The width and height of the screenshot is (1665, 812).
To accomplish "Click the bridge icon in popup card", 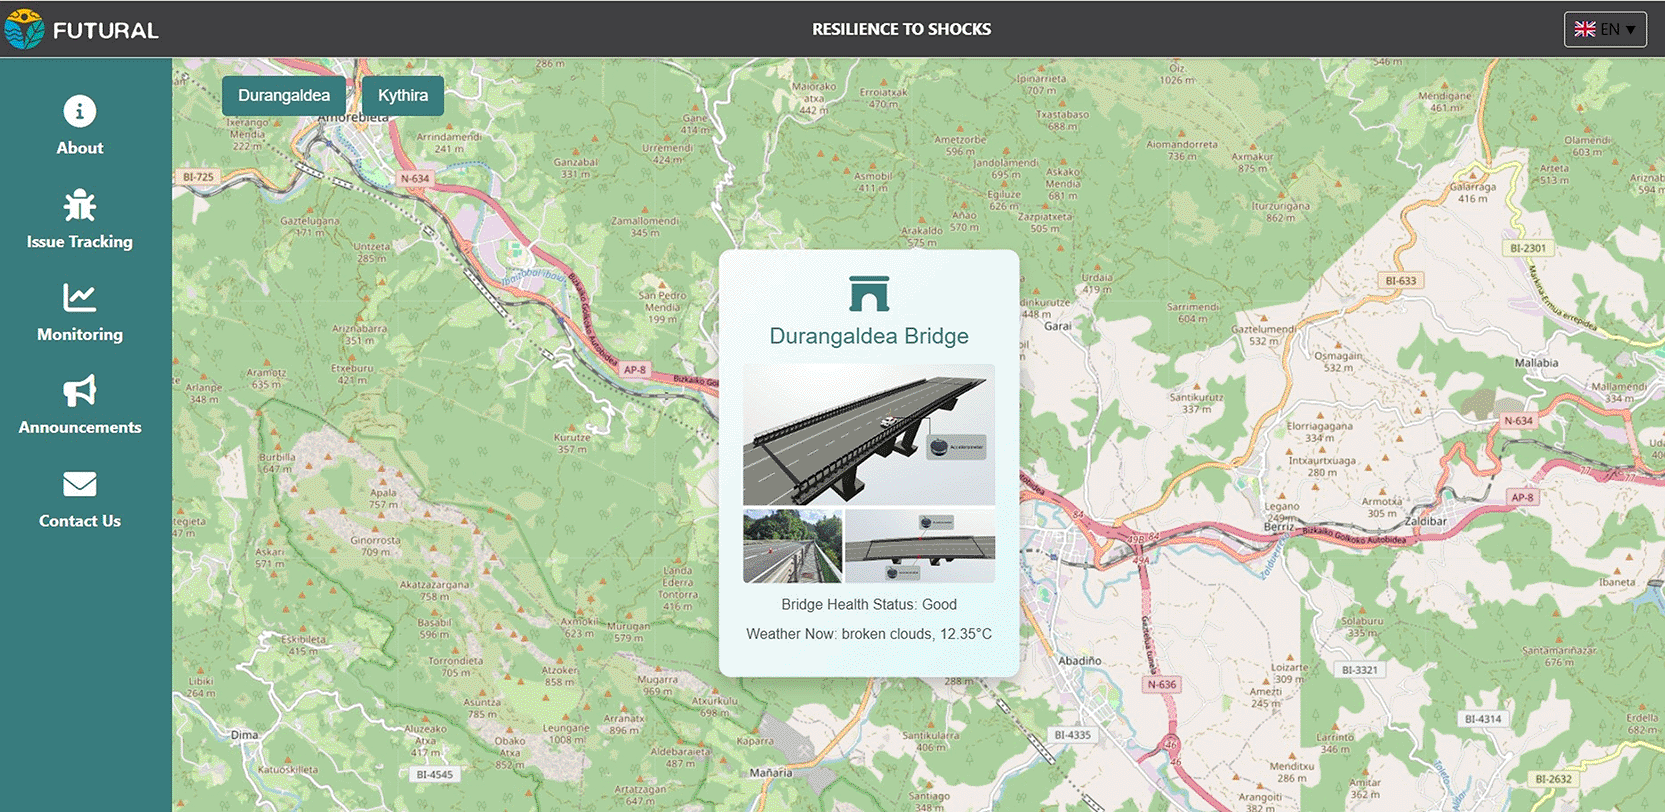I will tap(869, 293).
